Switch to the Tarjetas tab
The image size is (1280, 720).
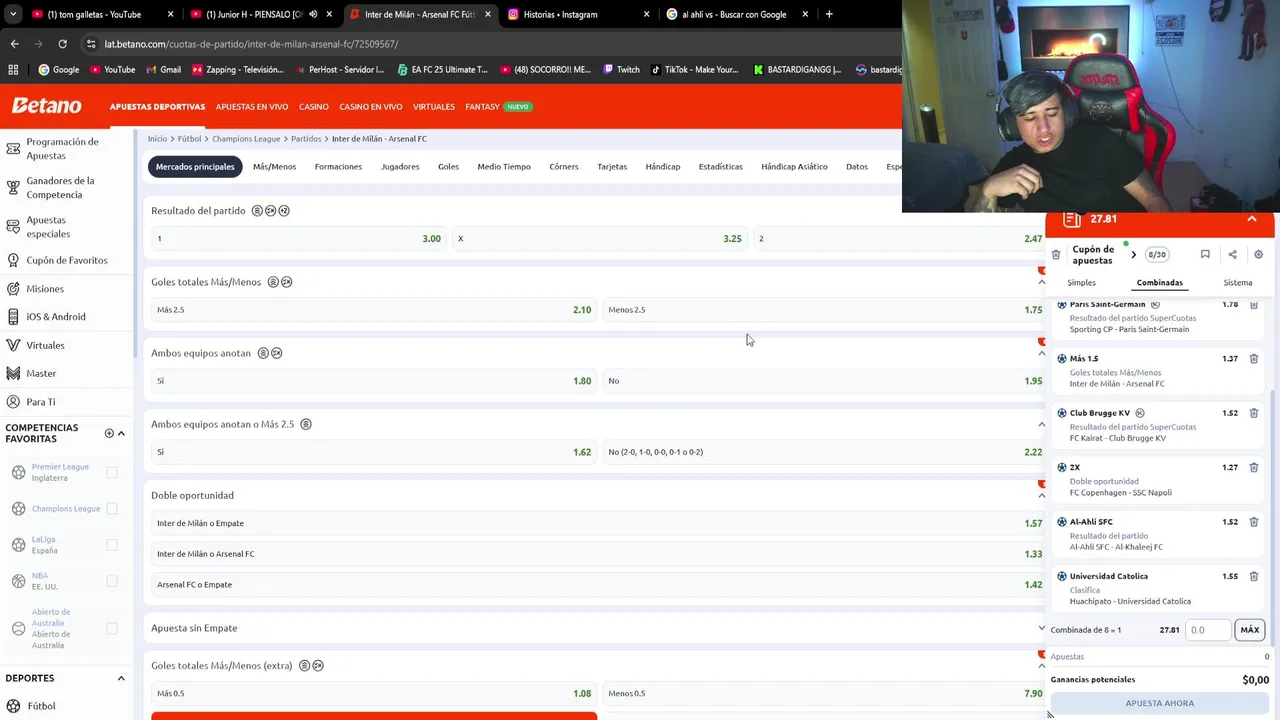click(x=612, y=167)
